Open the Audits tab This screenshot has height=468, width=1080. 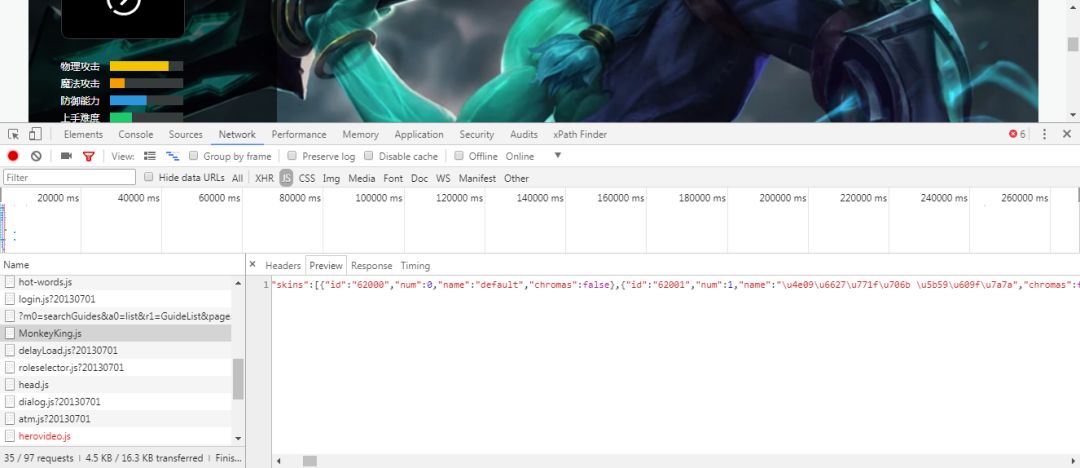(523, 134)
